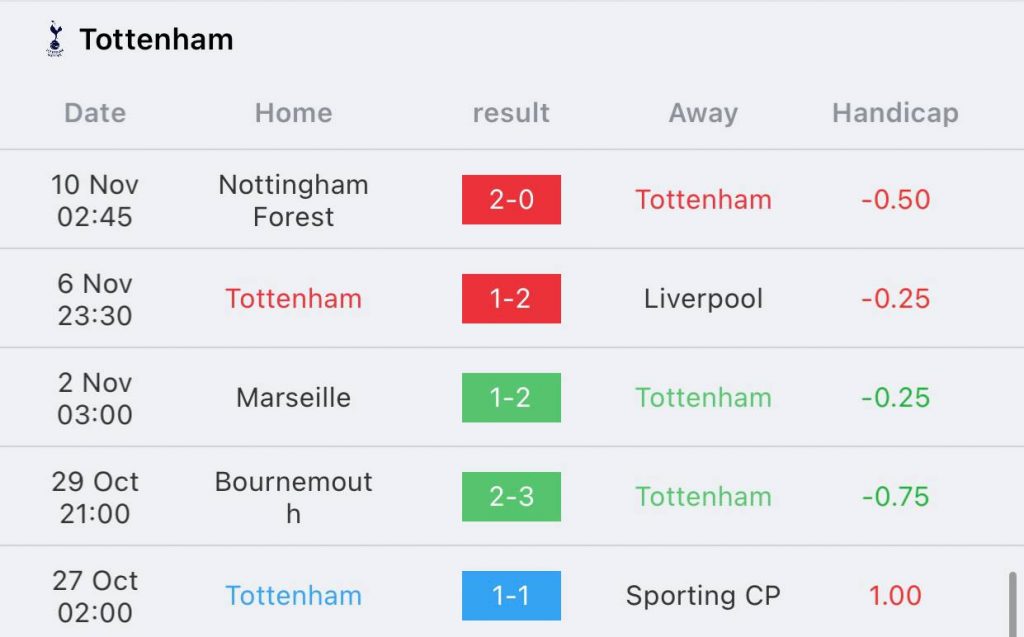Select the Home column header

[x=293, y=113]
